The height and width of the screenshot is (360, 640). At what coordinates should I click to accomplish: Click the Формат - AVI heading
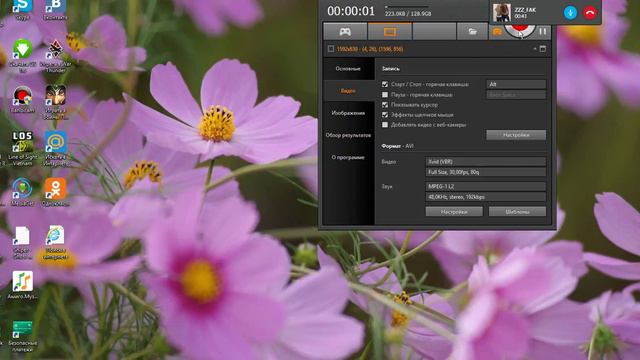coord(397,146)
